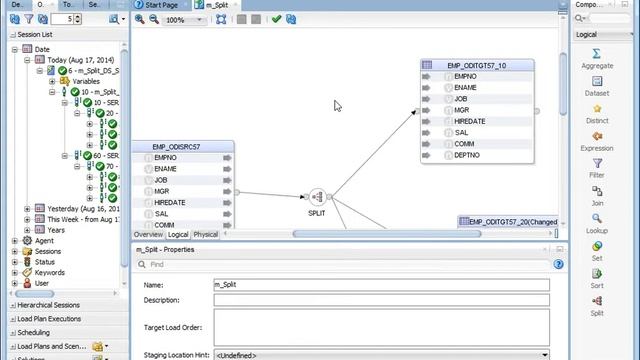Select step 60 - SER in tree

106,156
